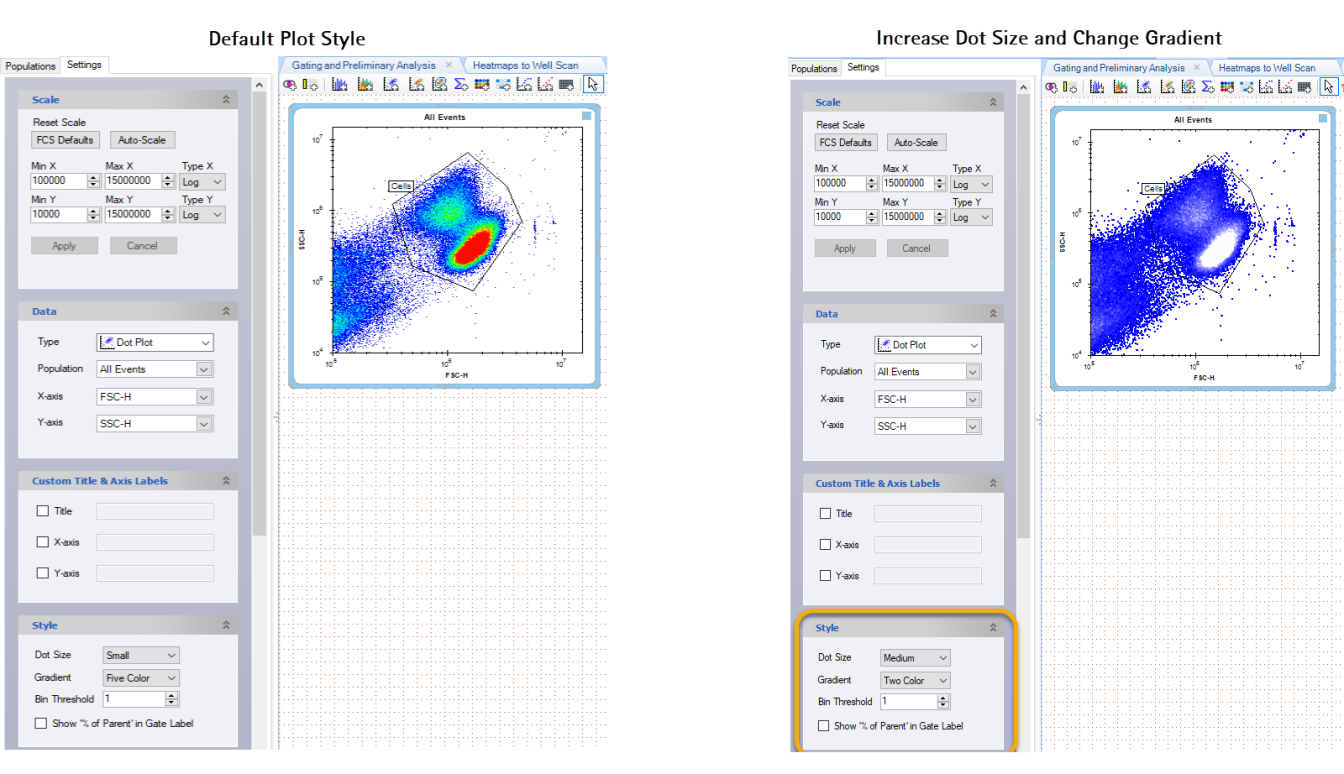Viewport: 1344px width, 774px height.
Task: Add a contour plot in Default Plot Style toolbar
Action: click(x=439, y=85)
